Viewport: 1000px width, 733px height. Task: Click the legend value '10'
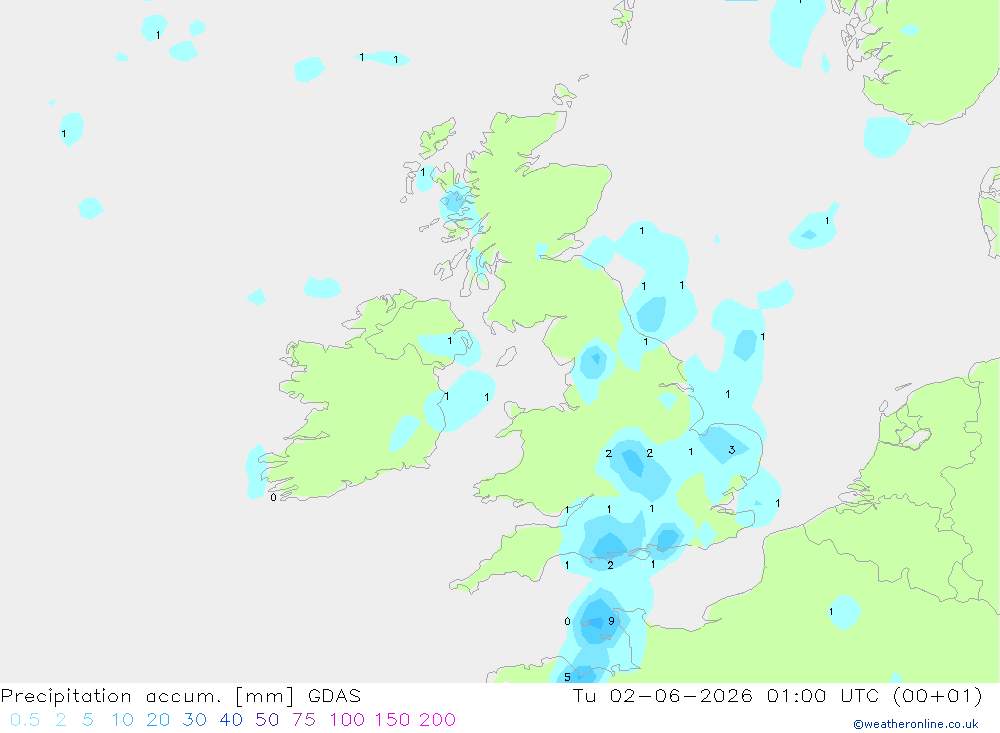tap(122, 720)
